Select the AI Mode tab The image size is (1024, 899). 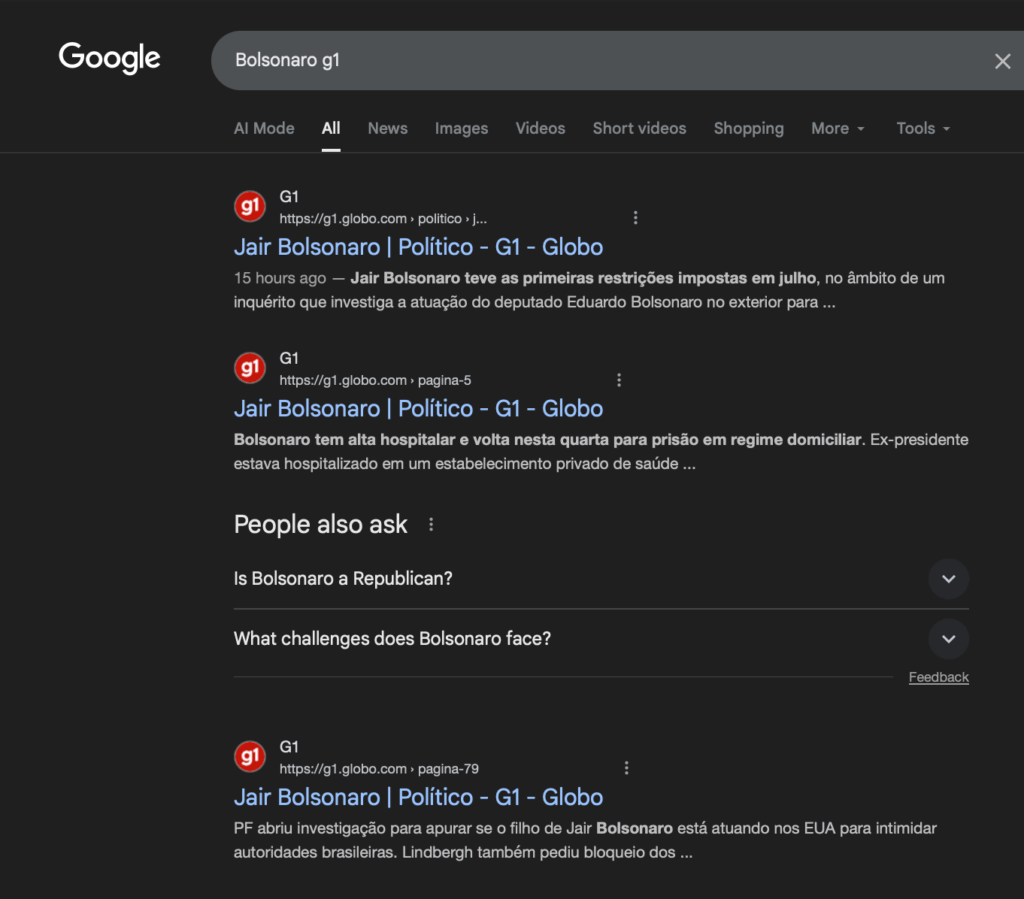(264, 128)
